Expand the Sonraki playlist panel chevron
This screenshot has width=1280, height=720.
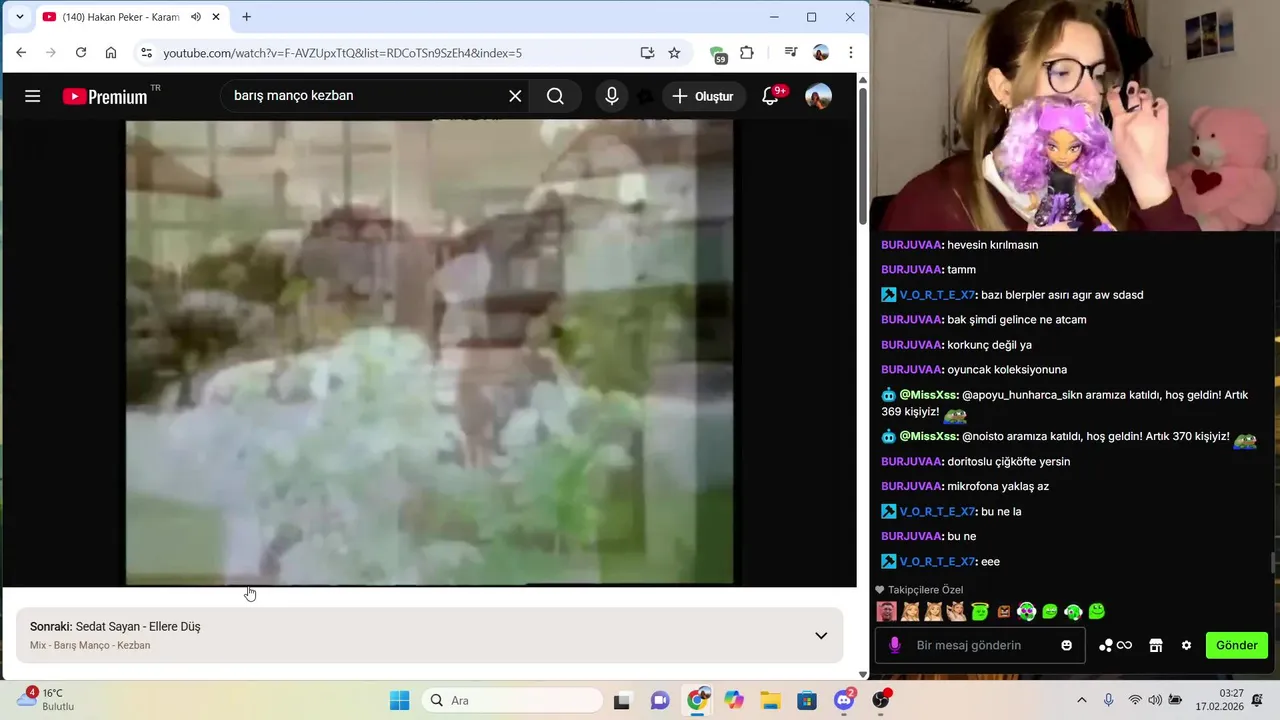[821, 635]
